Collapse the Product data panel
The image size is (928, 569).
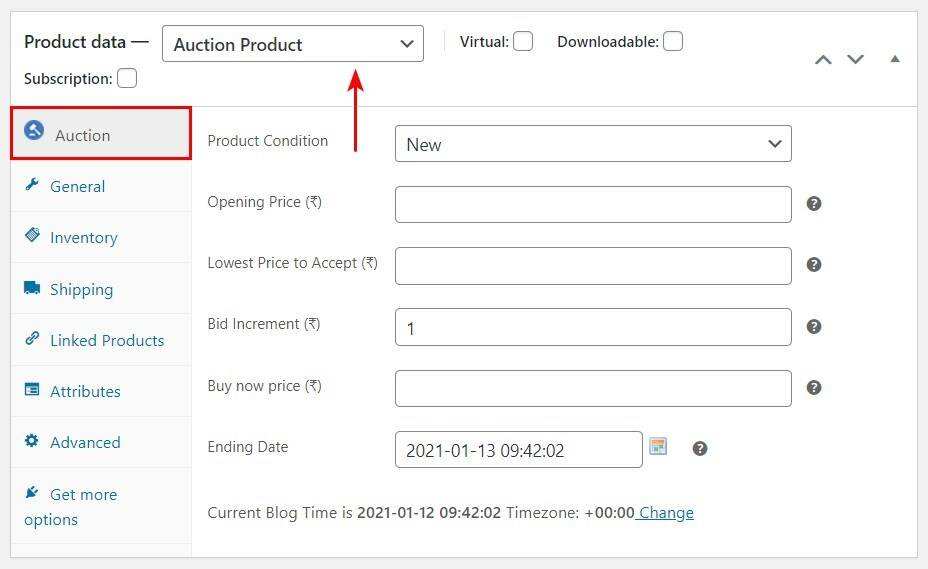(895, 59)
